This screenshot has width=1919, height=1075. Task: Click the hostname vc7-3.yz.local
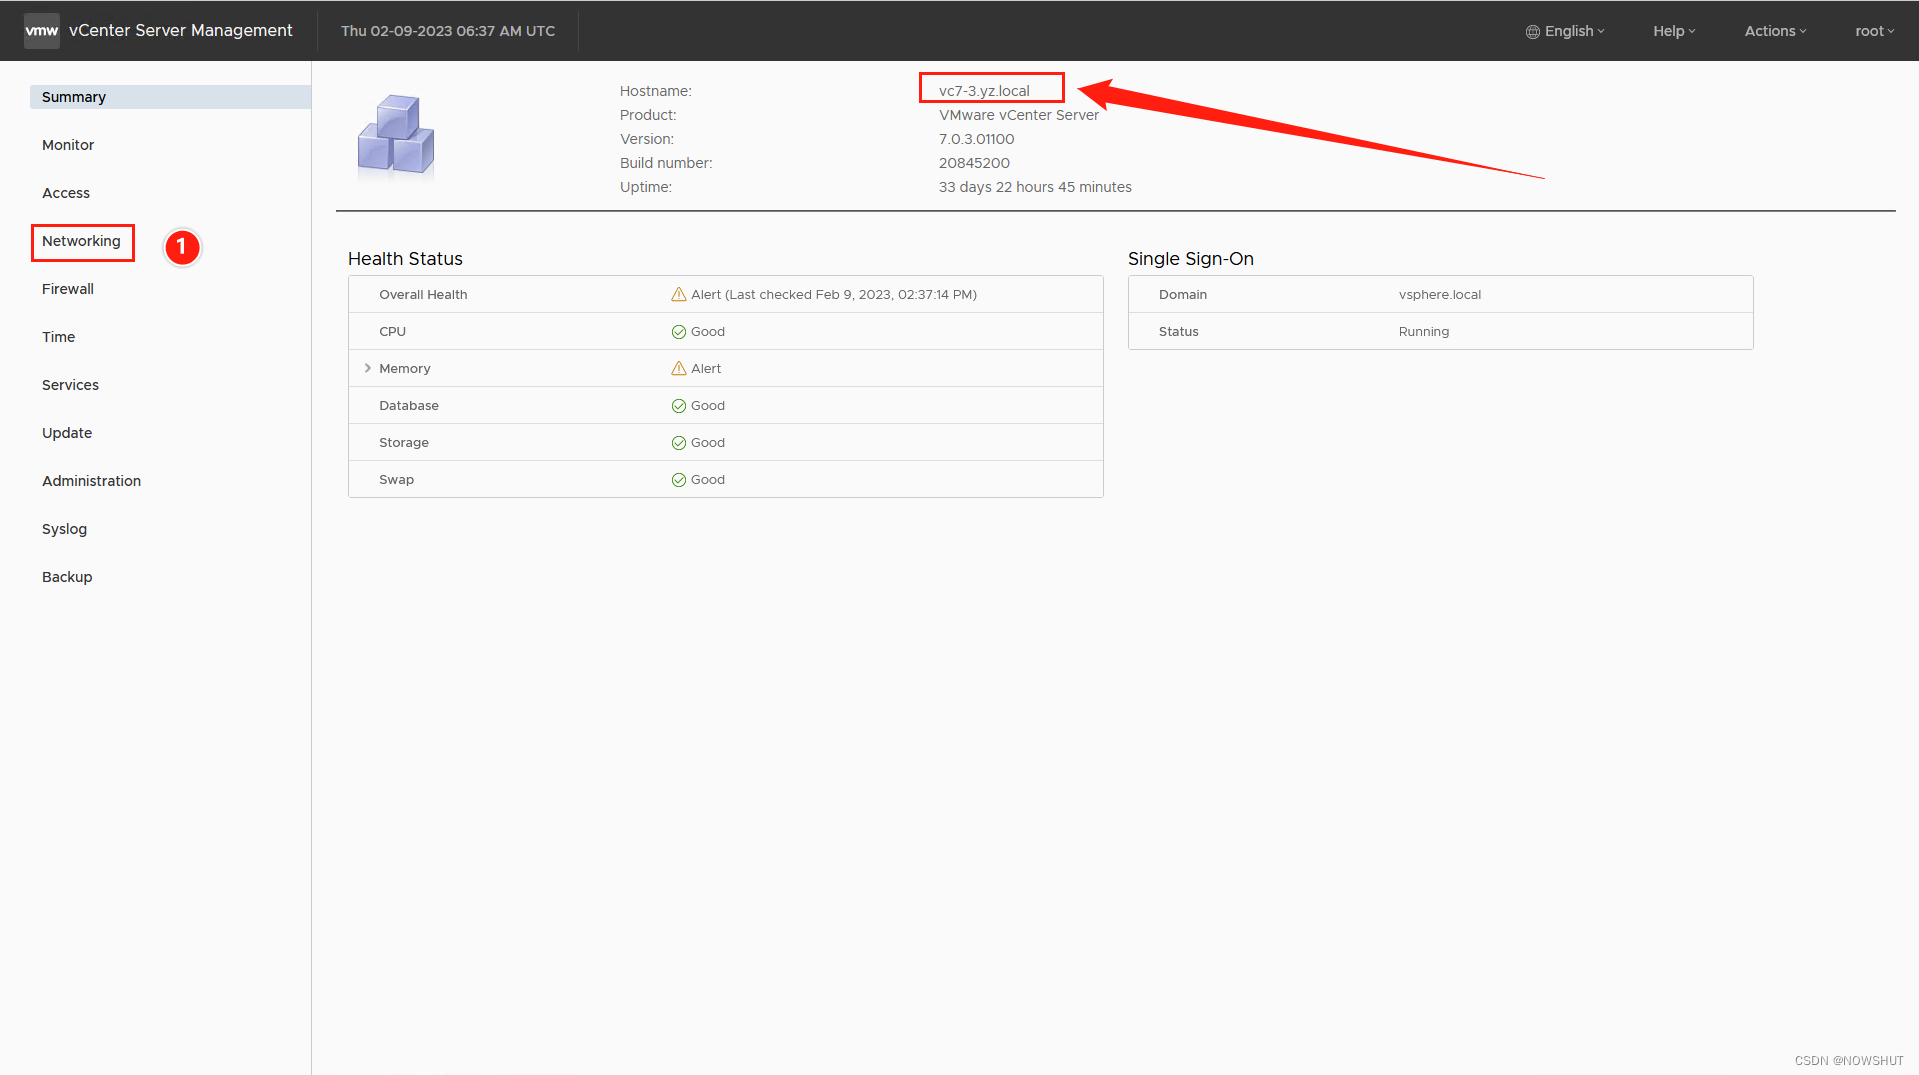click(x=984, y=91)
